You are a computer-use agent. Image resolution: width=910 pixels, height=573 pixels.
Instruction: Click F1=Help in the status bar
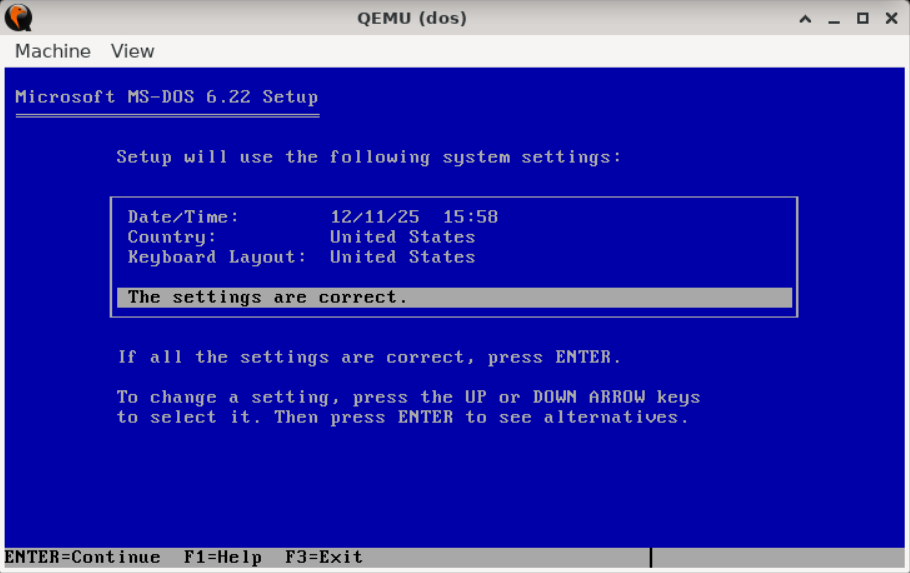(x=222, y=557)
